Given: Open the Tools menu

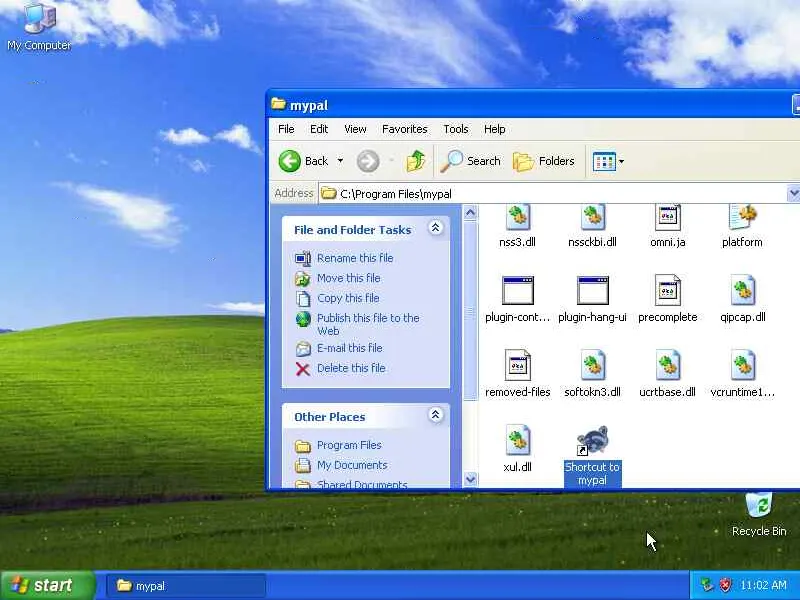Looking at the screenshot, I should point(456,129).
